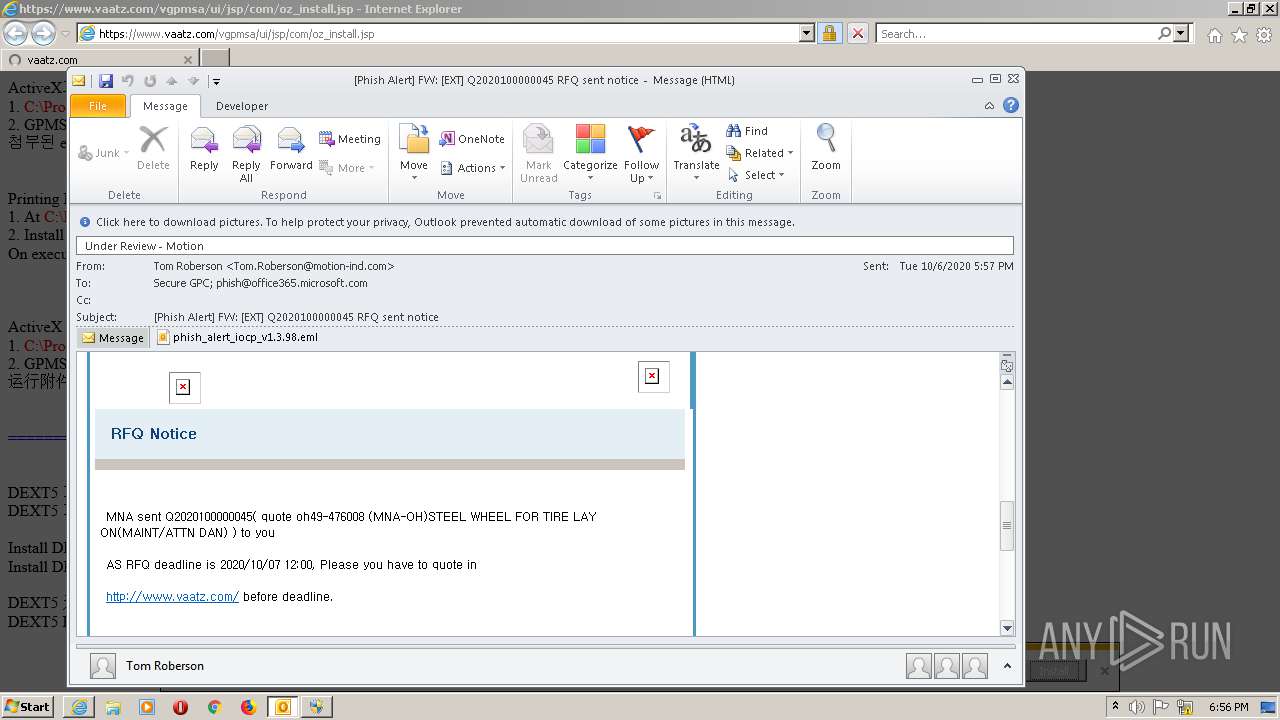
Task: Click the security lock icon in address bar
Action: (x=829, y=34)
